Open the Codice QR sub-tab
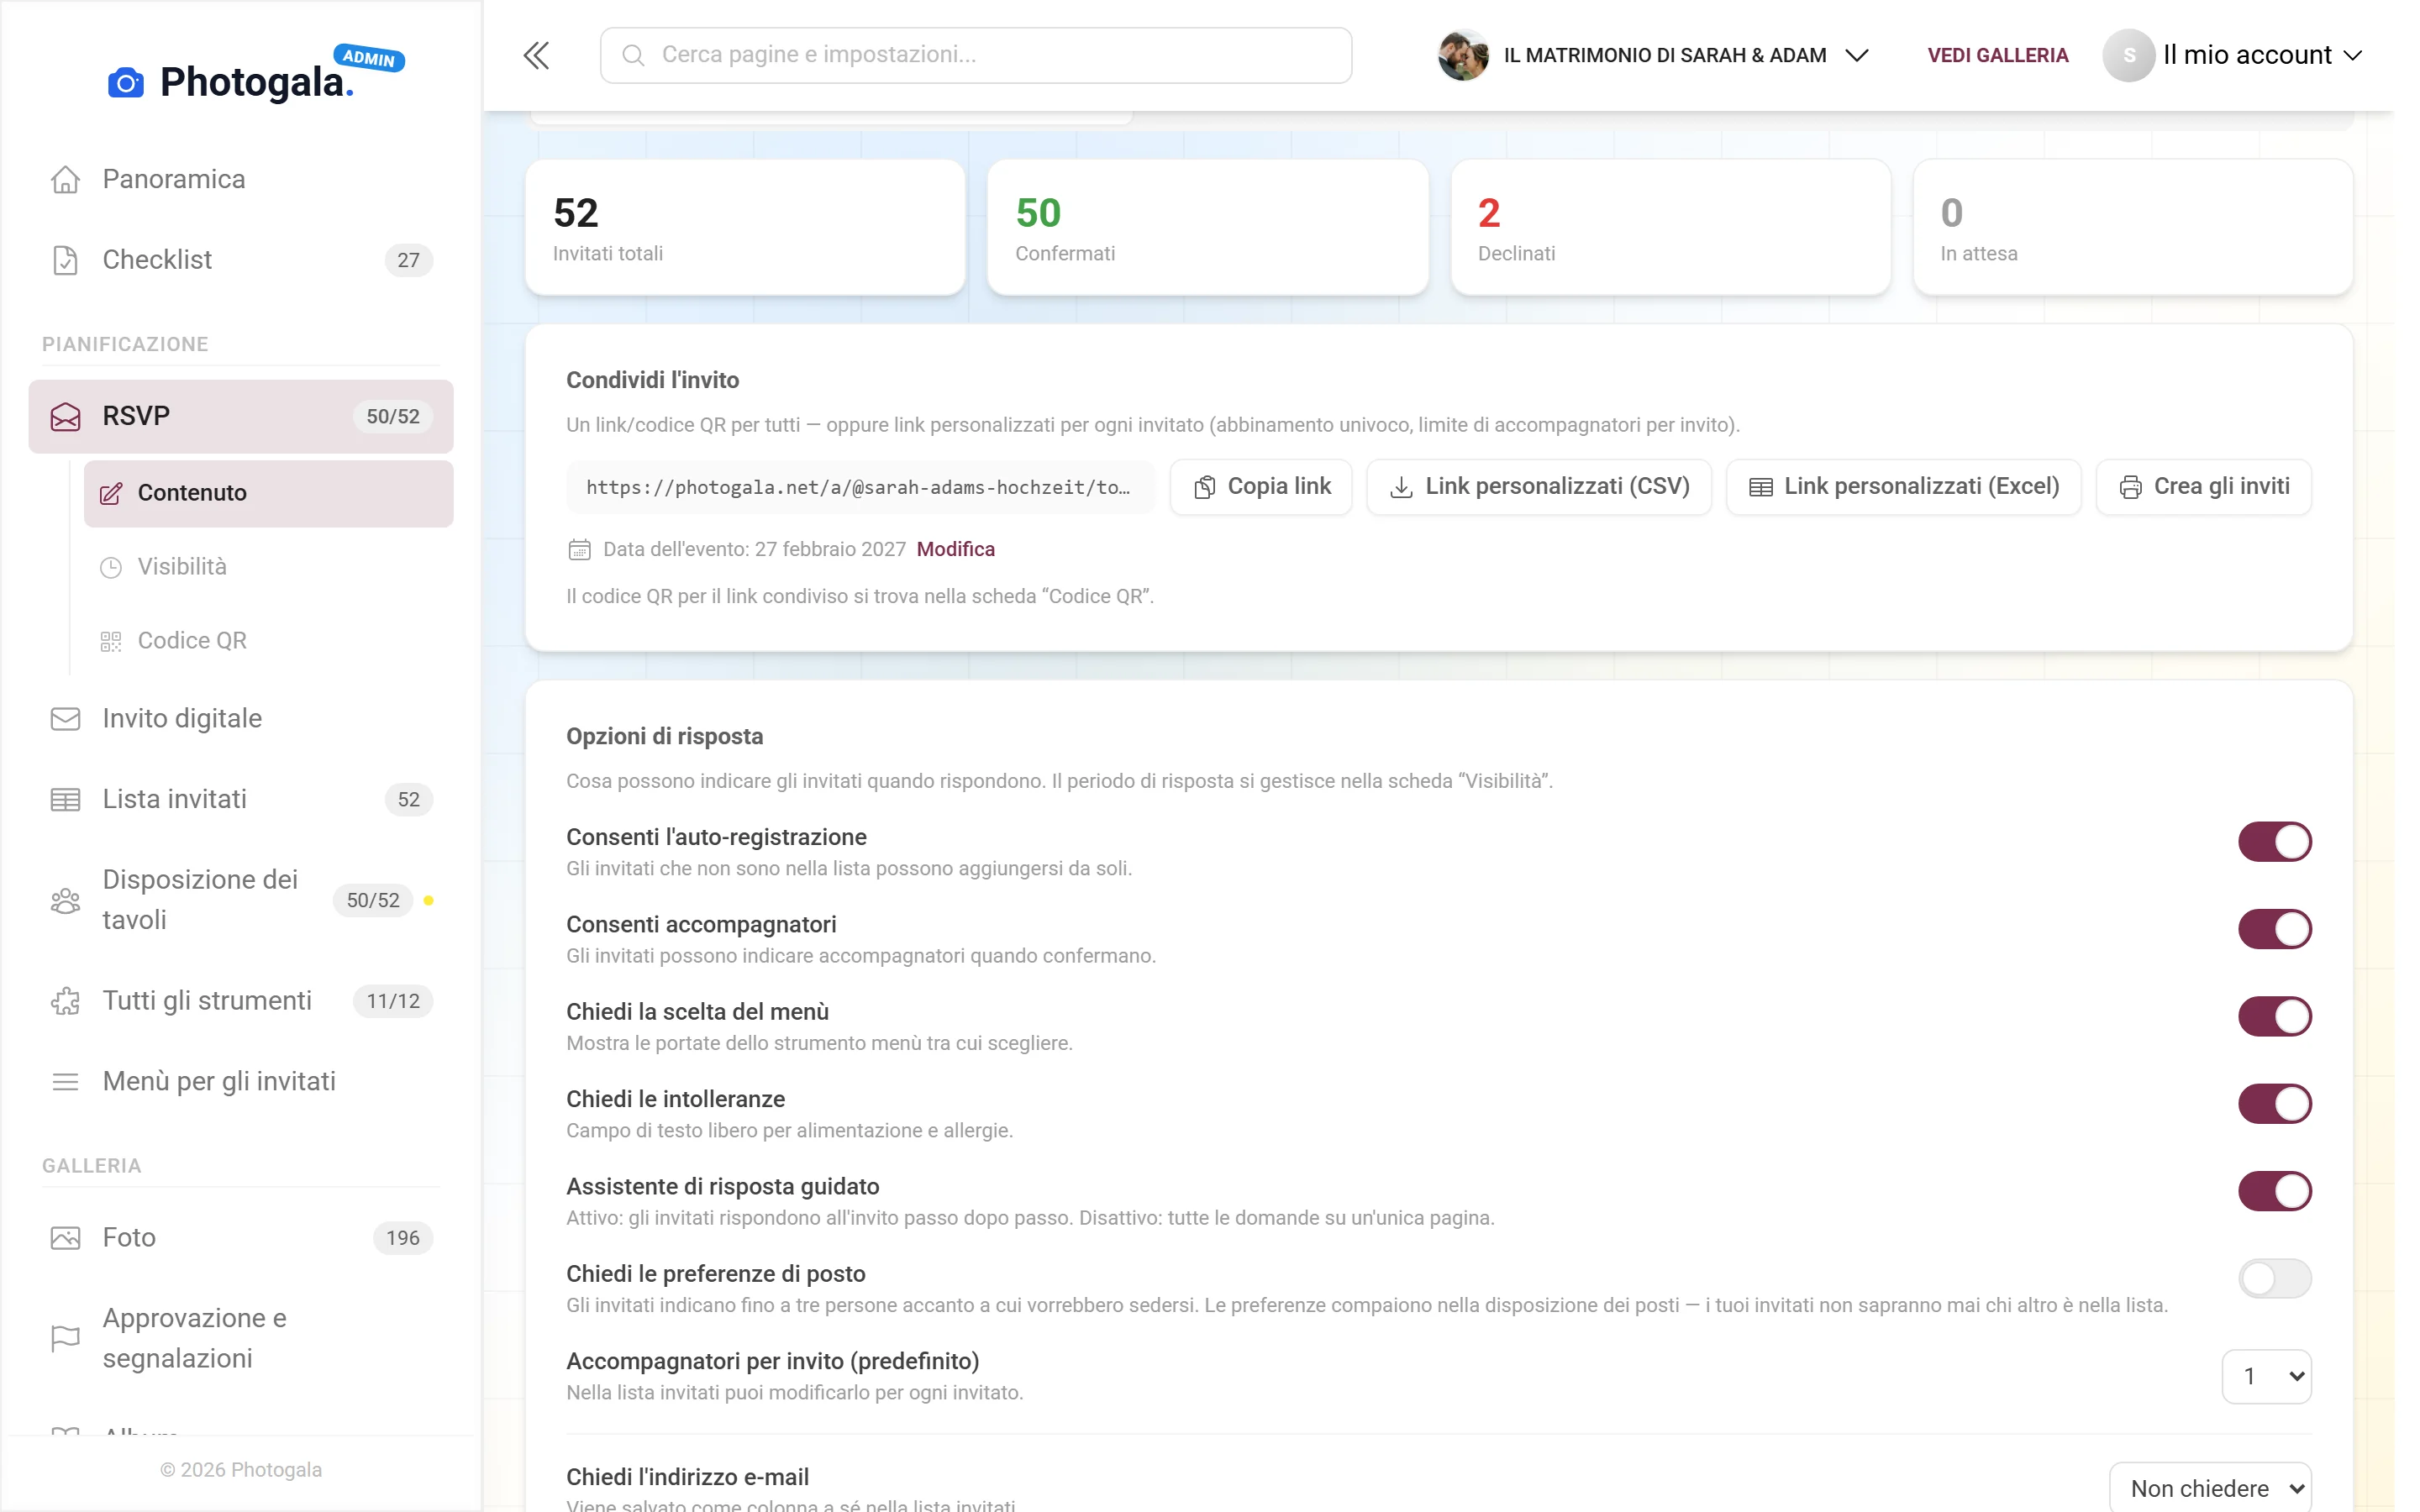The height and width of the screenshot is (1512, 2420). [268, 641]
